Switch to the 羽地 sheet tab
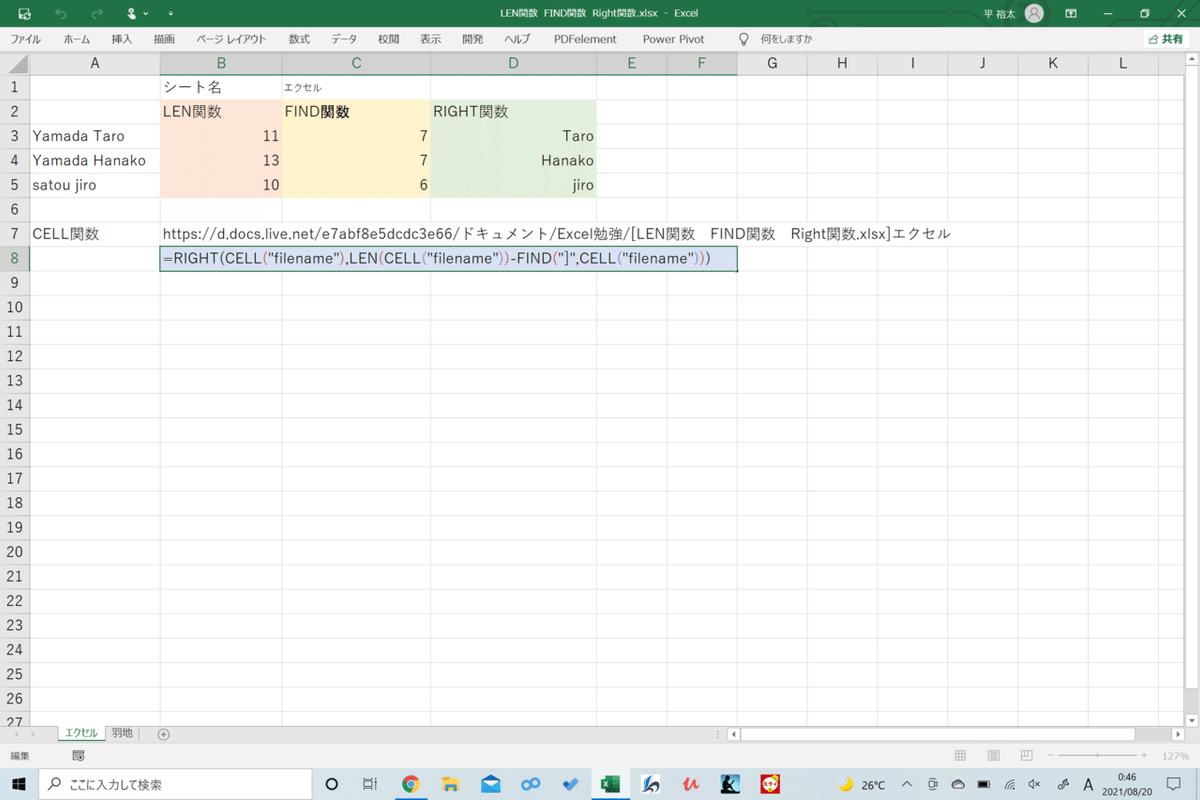 pos(122,733)
